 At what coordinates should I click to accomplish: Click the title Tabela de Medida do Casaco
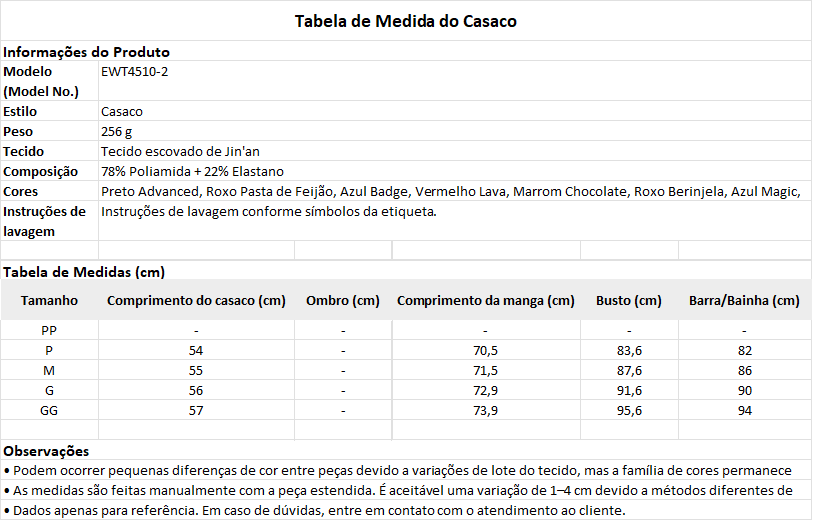tap(405, 21)
